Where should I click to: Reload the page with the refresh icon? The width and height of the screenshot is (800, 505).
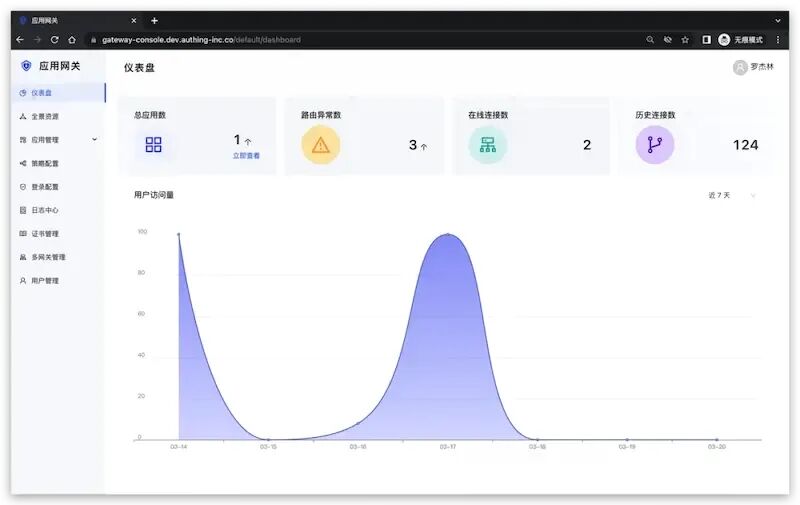55,40
